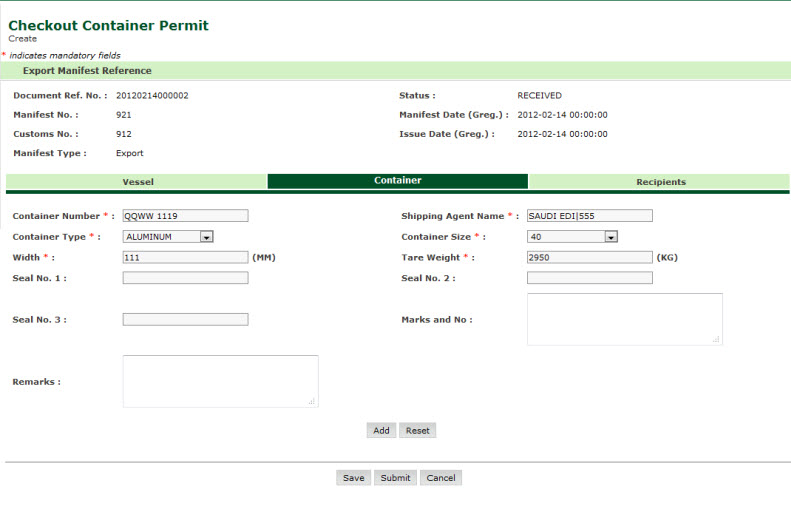
Task: Focus the Shipping Agent Name field
Action: click(589, 216)
